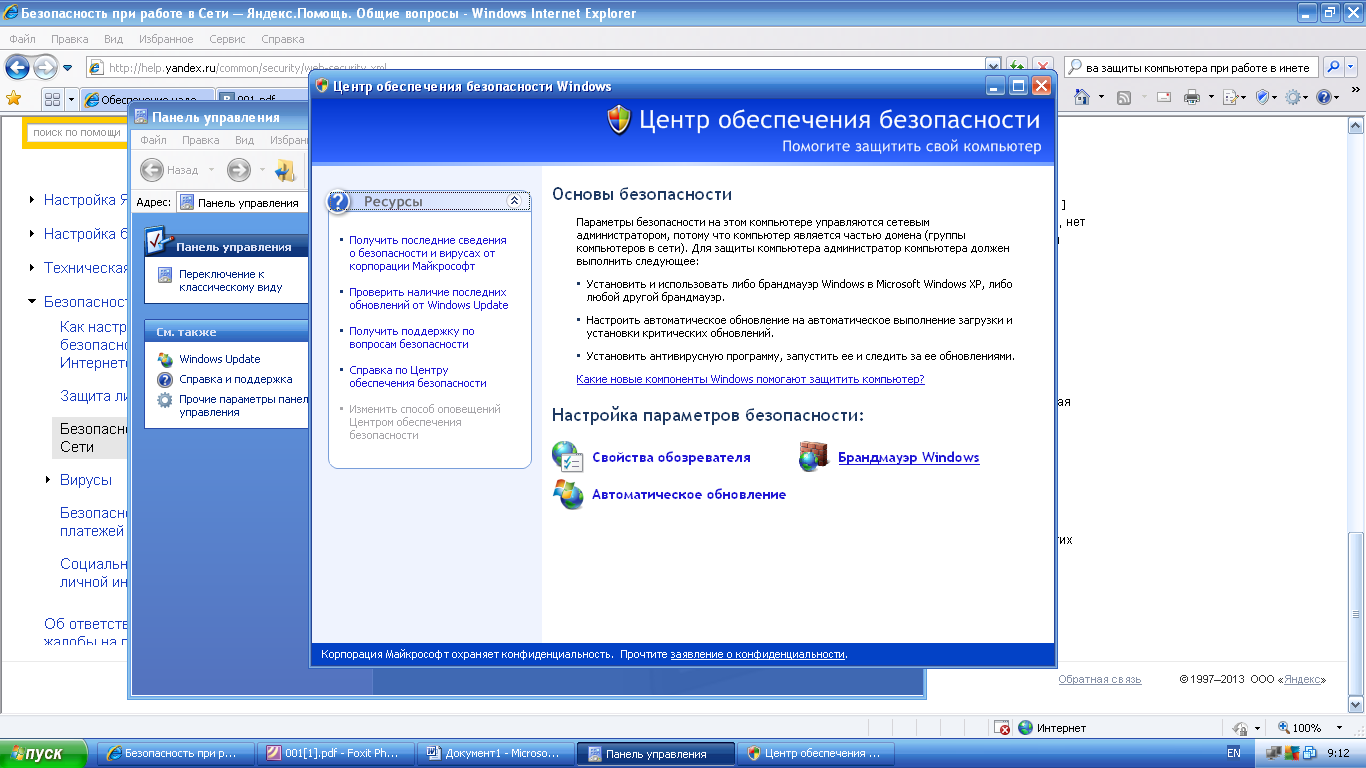Click the IE search input field
Viewport: 1366px width, 768px height.
1191,67
